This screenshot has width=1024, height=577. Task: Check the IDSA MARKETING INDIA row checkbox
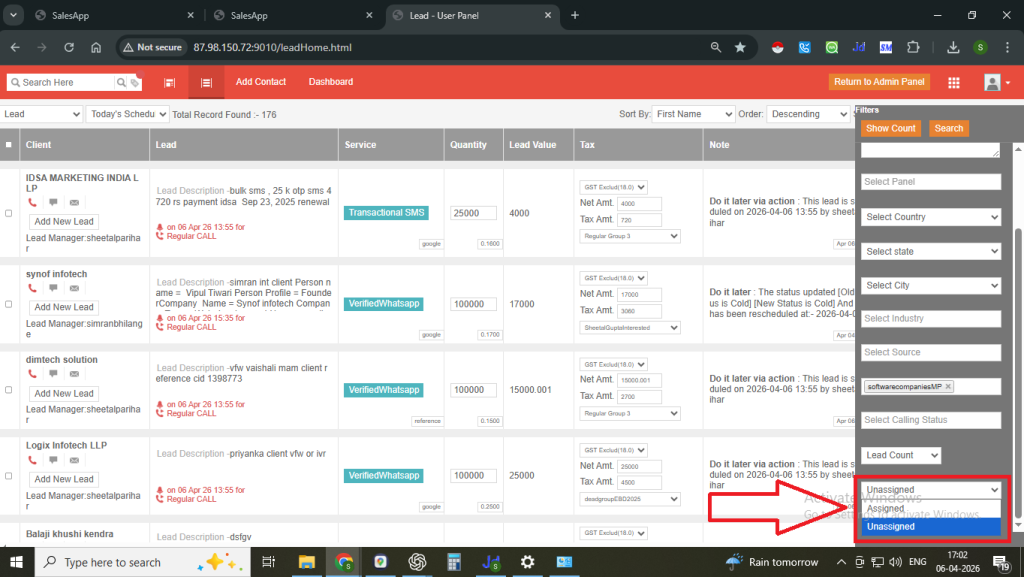[9, 213]
